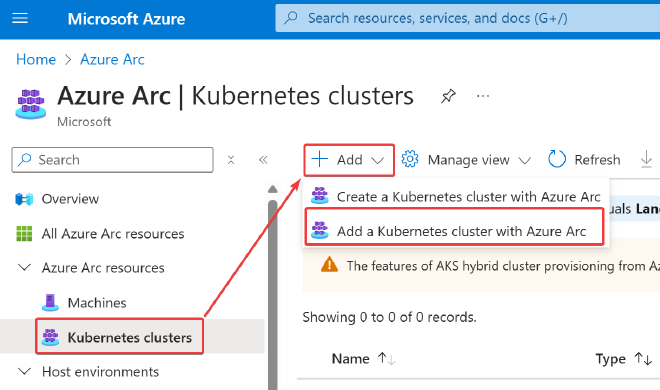Image resolution: width=660 pixels, height=390 pixels.
Task: Click the Refresh circular arrow icon
Action: [x=556, y=159]
